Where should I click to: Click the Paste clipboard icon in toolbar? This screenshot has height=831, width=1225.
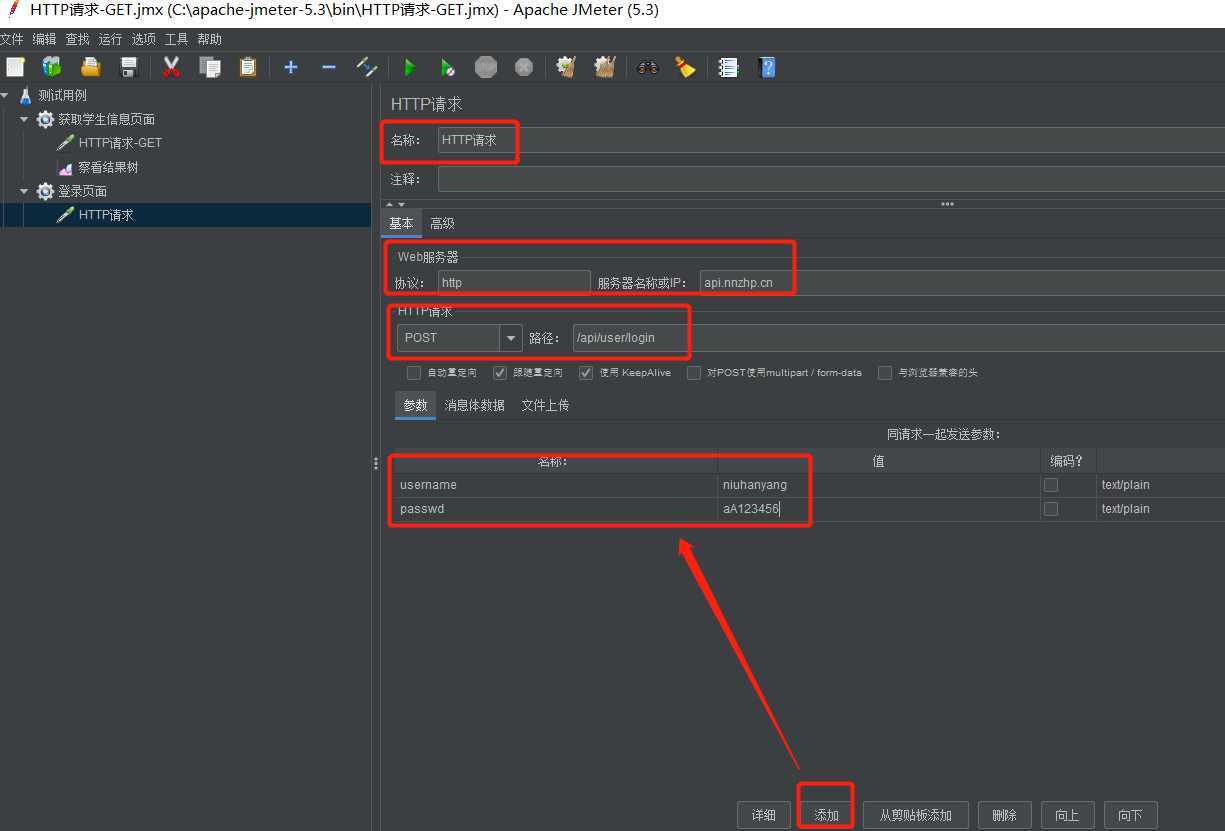(247, 68)
